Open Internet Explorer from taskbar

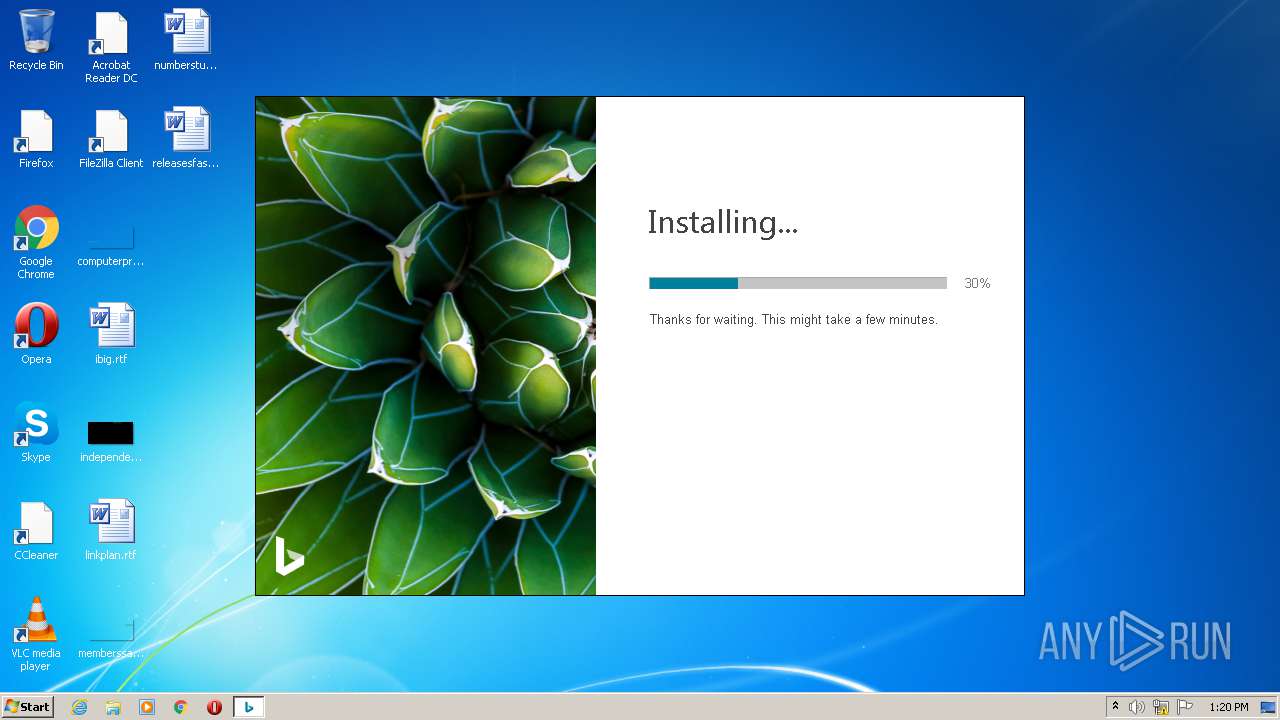(x=79, y=707)
